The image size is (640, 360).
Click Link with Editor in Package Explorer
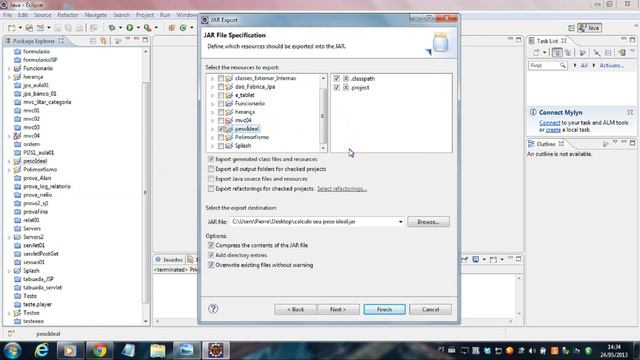(104, 41)
